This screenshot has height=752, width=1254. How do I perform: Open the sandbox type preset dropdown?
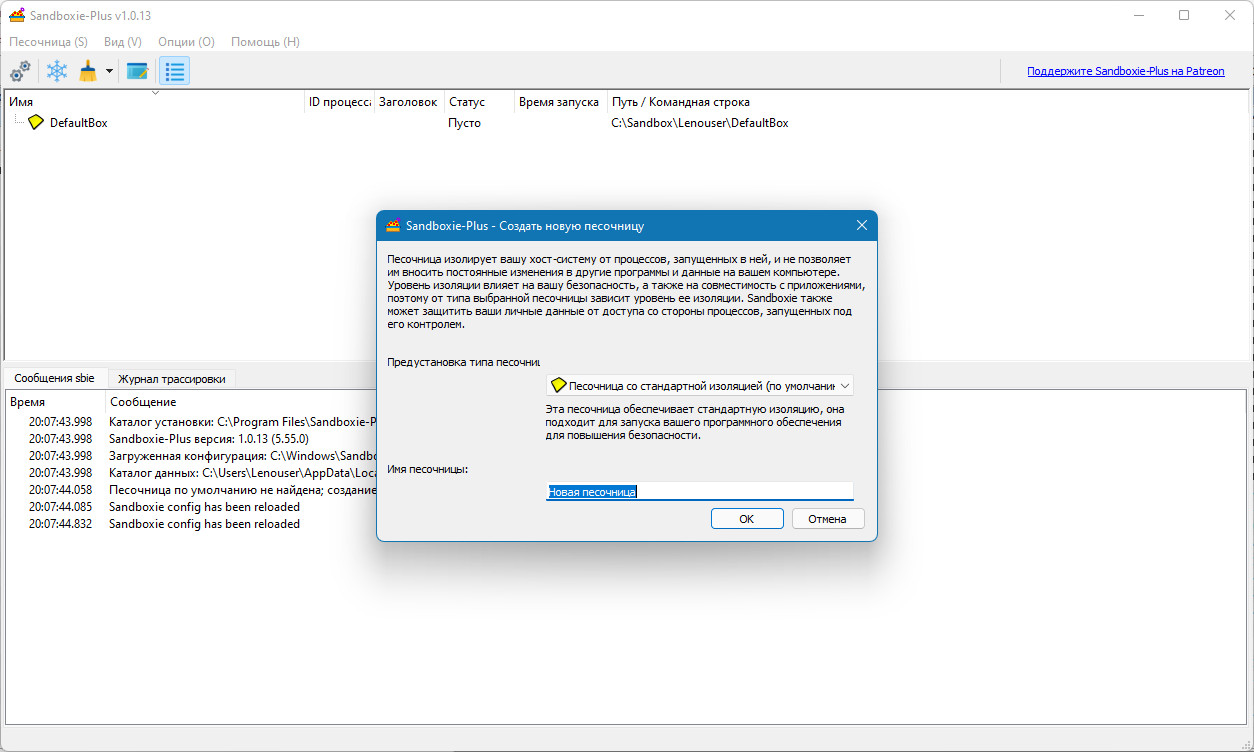(x=700, y=385)
